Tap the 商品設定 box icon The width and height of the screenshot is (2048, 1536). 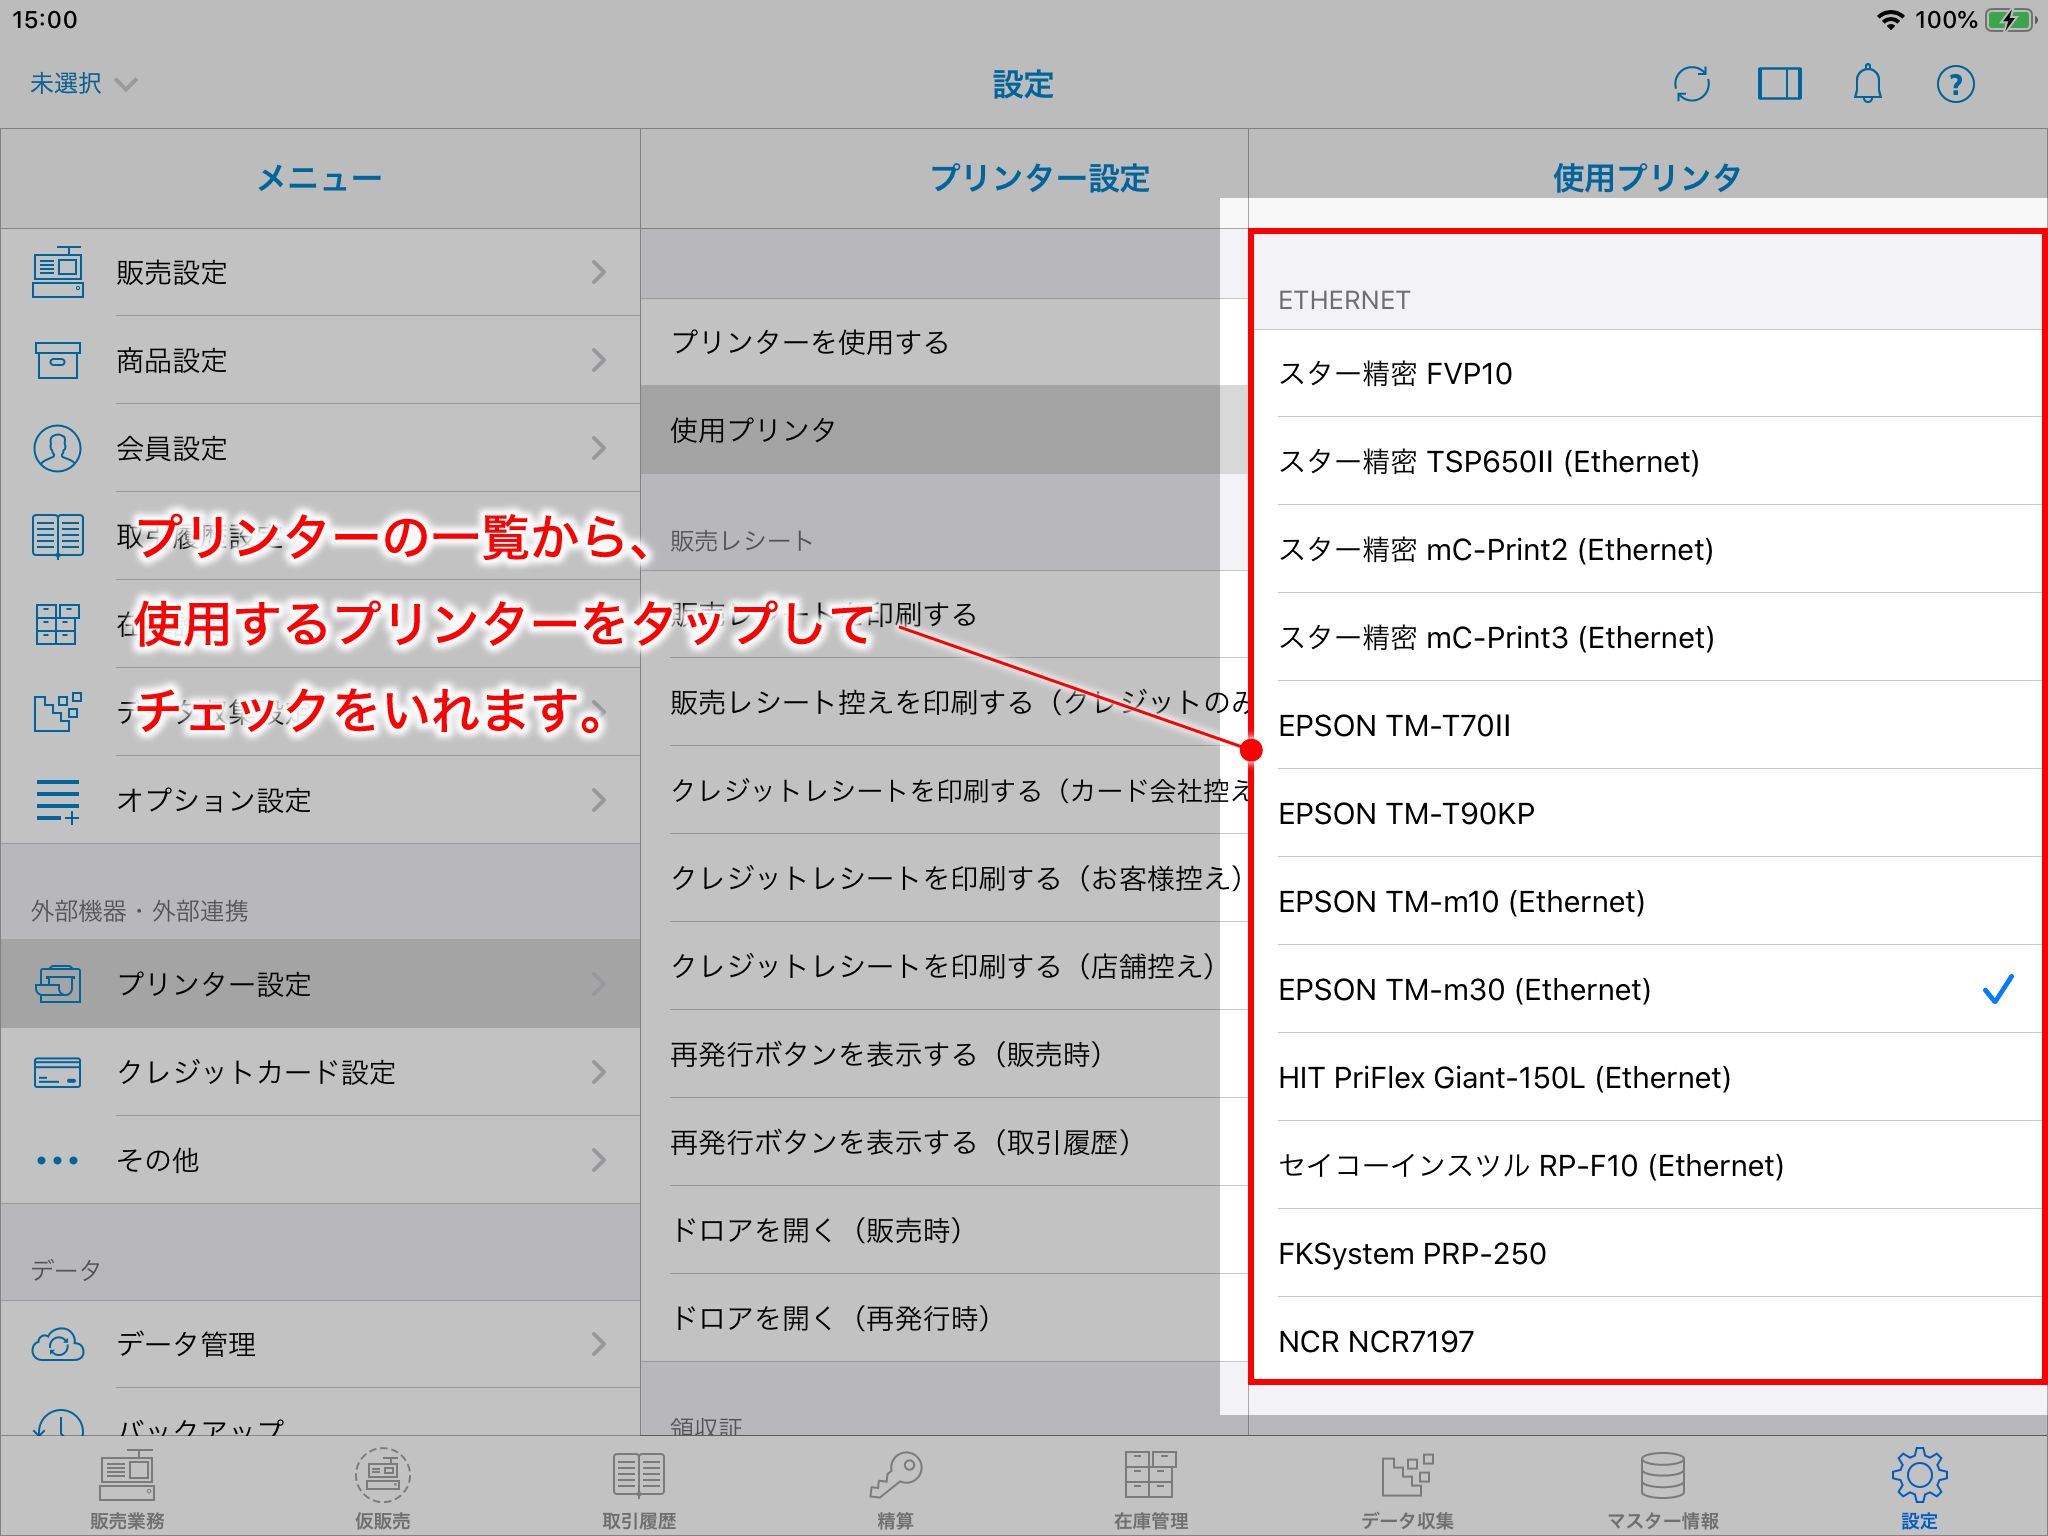pyautogui.click(x=58, y=360)
